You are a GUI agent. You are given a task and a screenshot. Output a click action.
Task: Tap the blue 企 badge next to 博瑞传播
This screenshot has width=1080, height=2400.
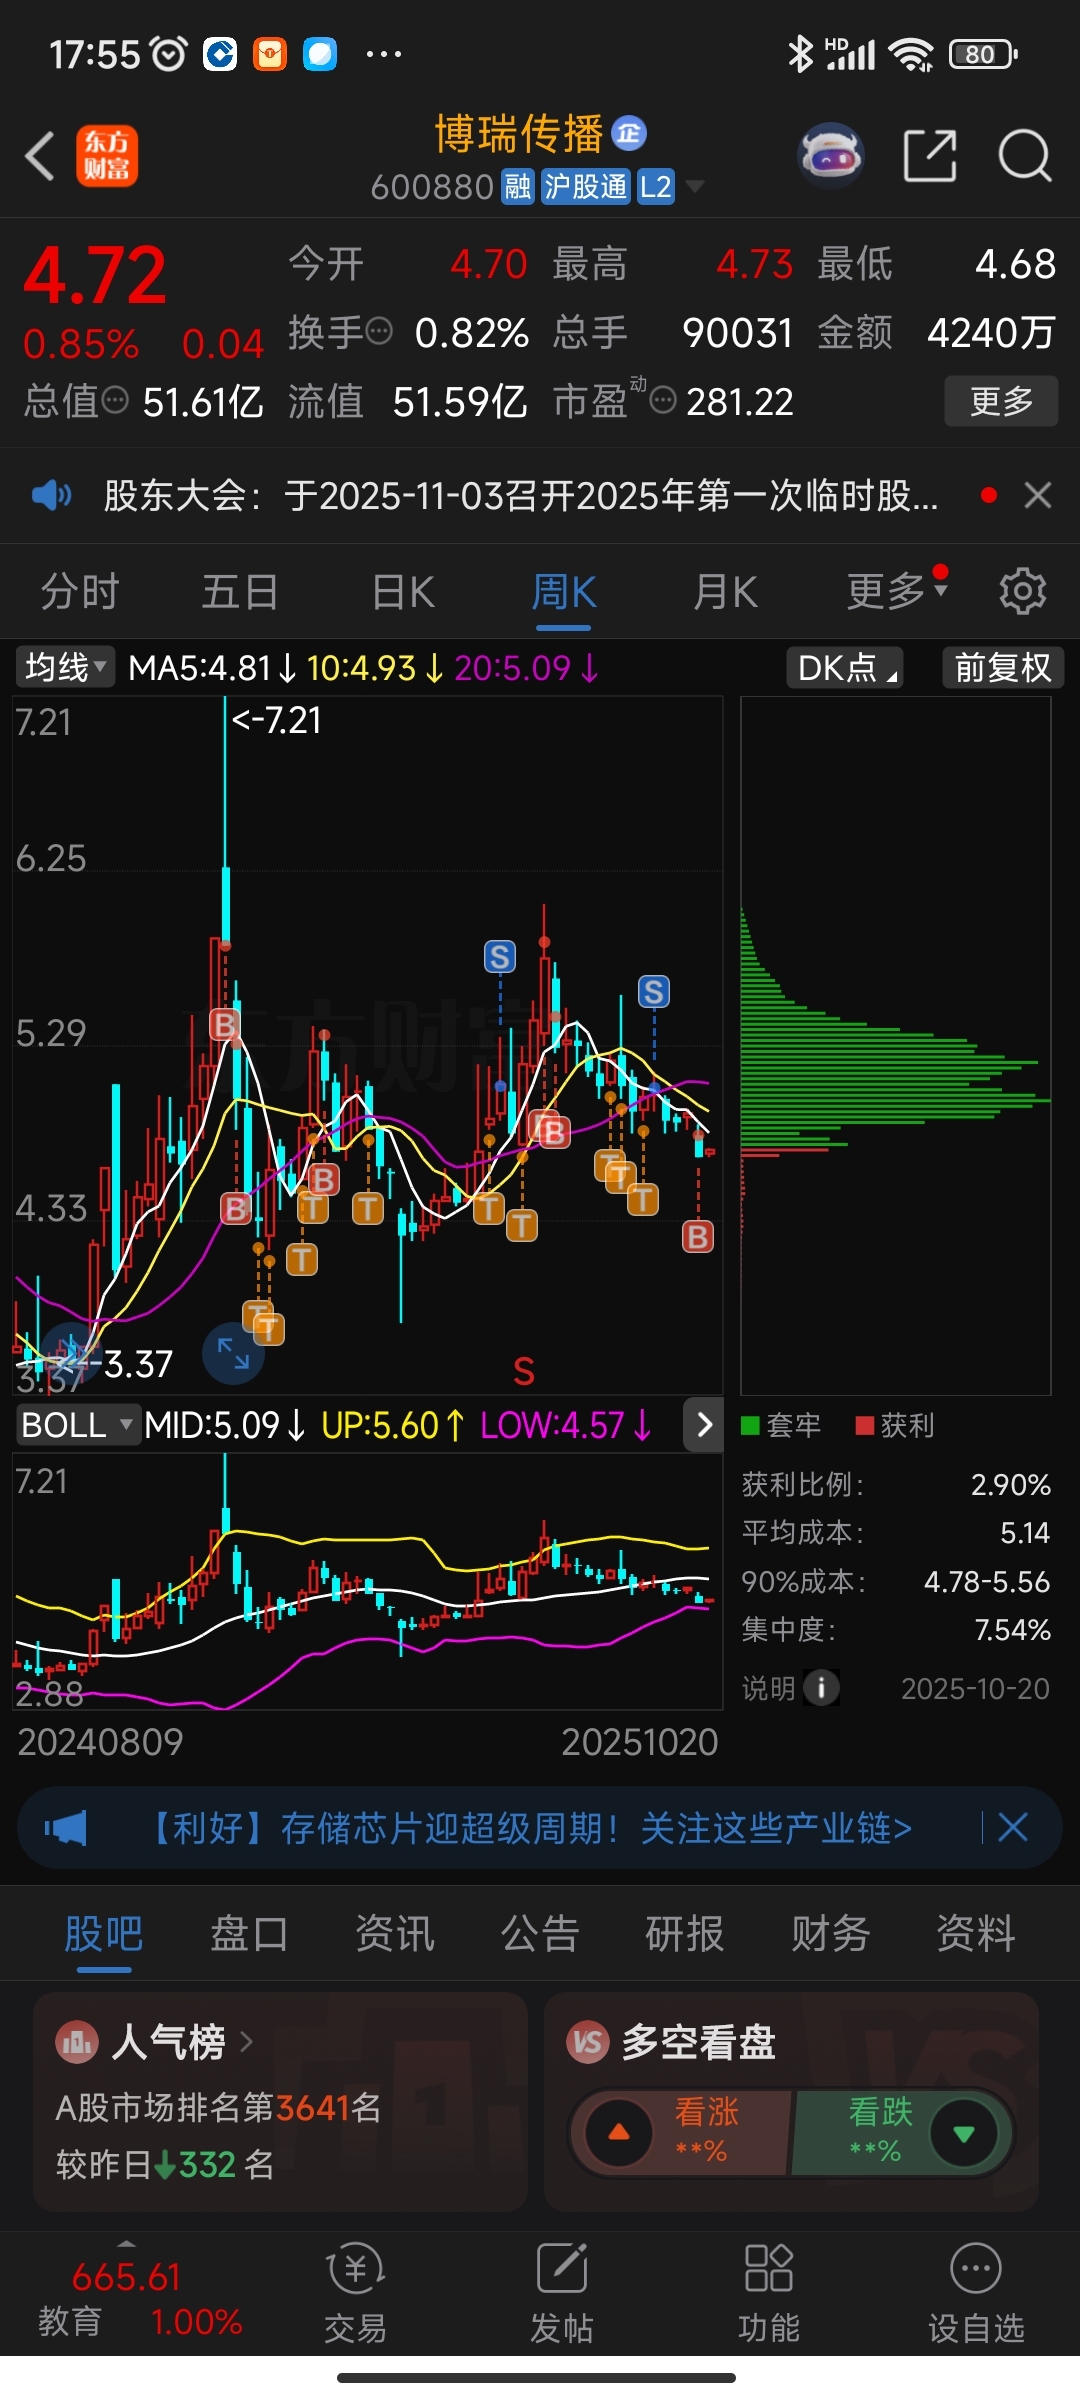point(629,132)
